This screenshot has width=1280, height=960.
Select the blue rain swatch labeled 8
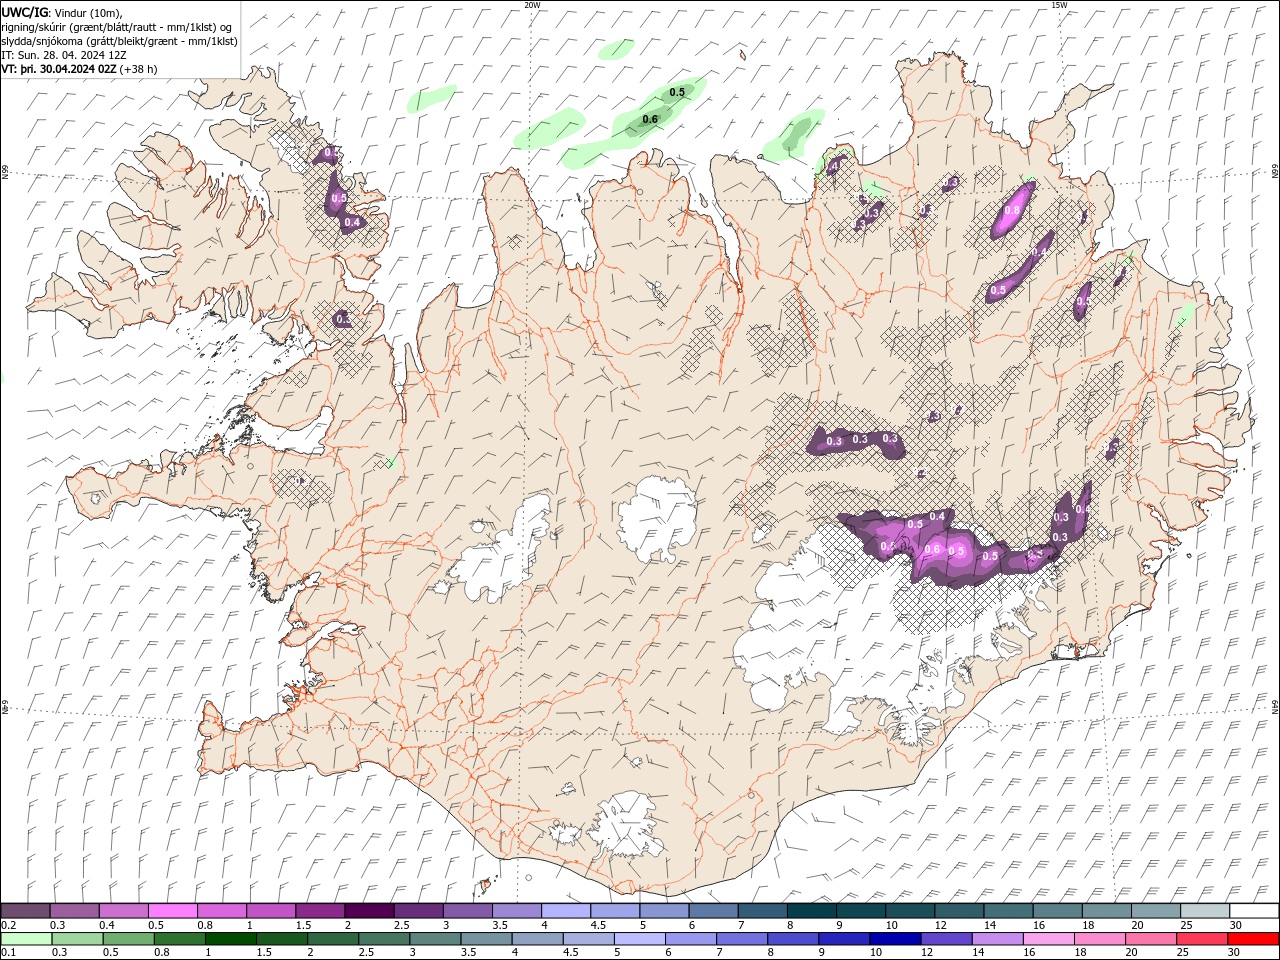793,939
